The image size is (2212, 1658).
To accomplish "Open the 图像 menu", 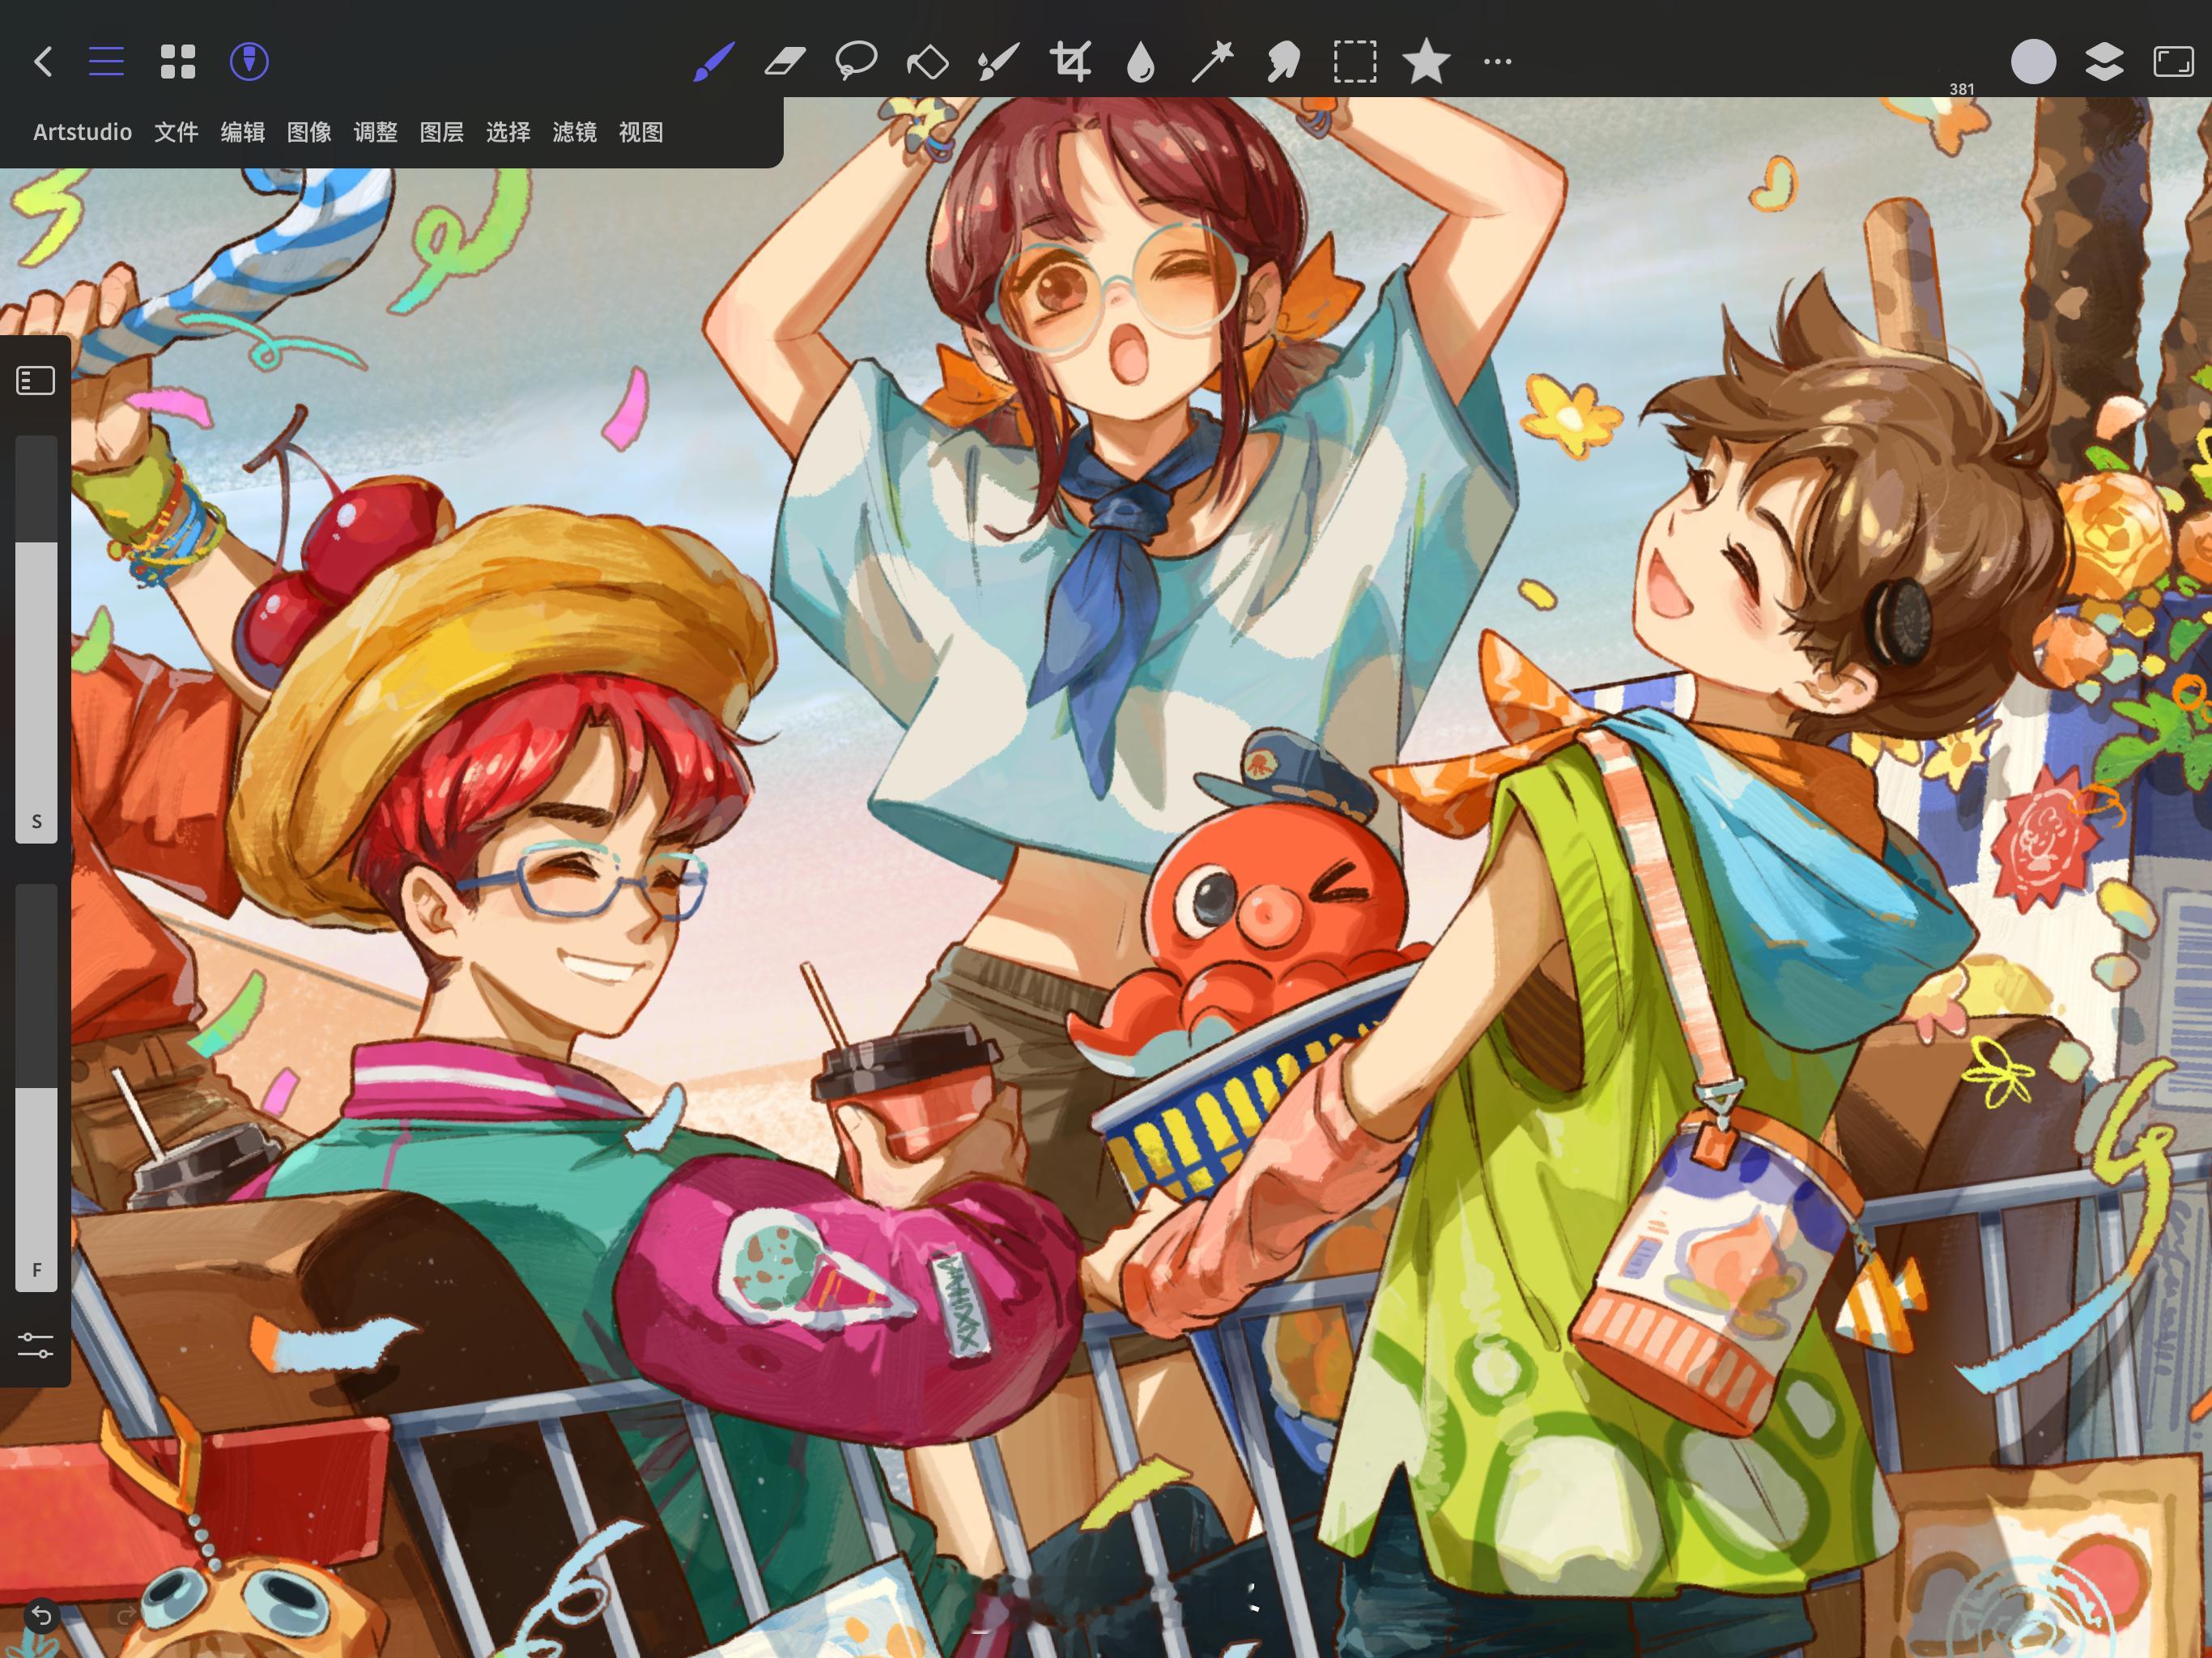I will tap(309, 132).
